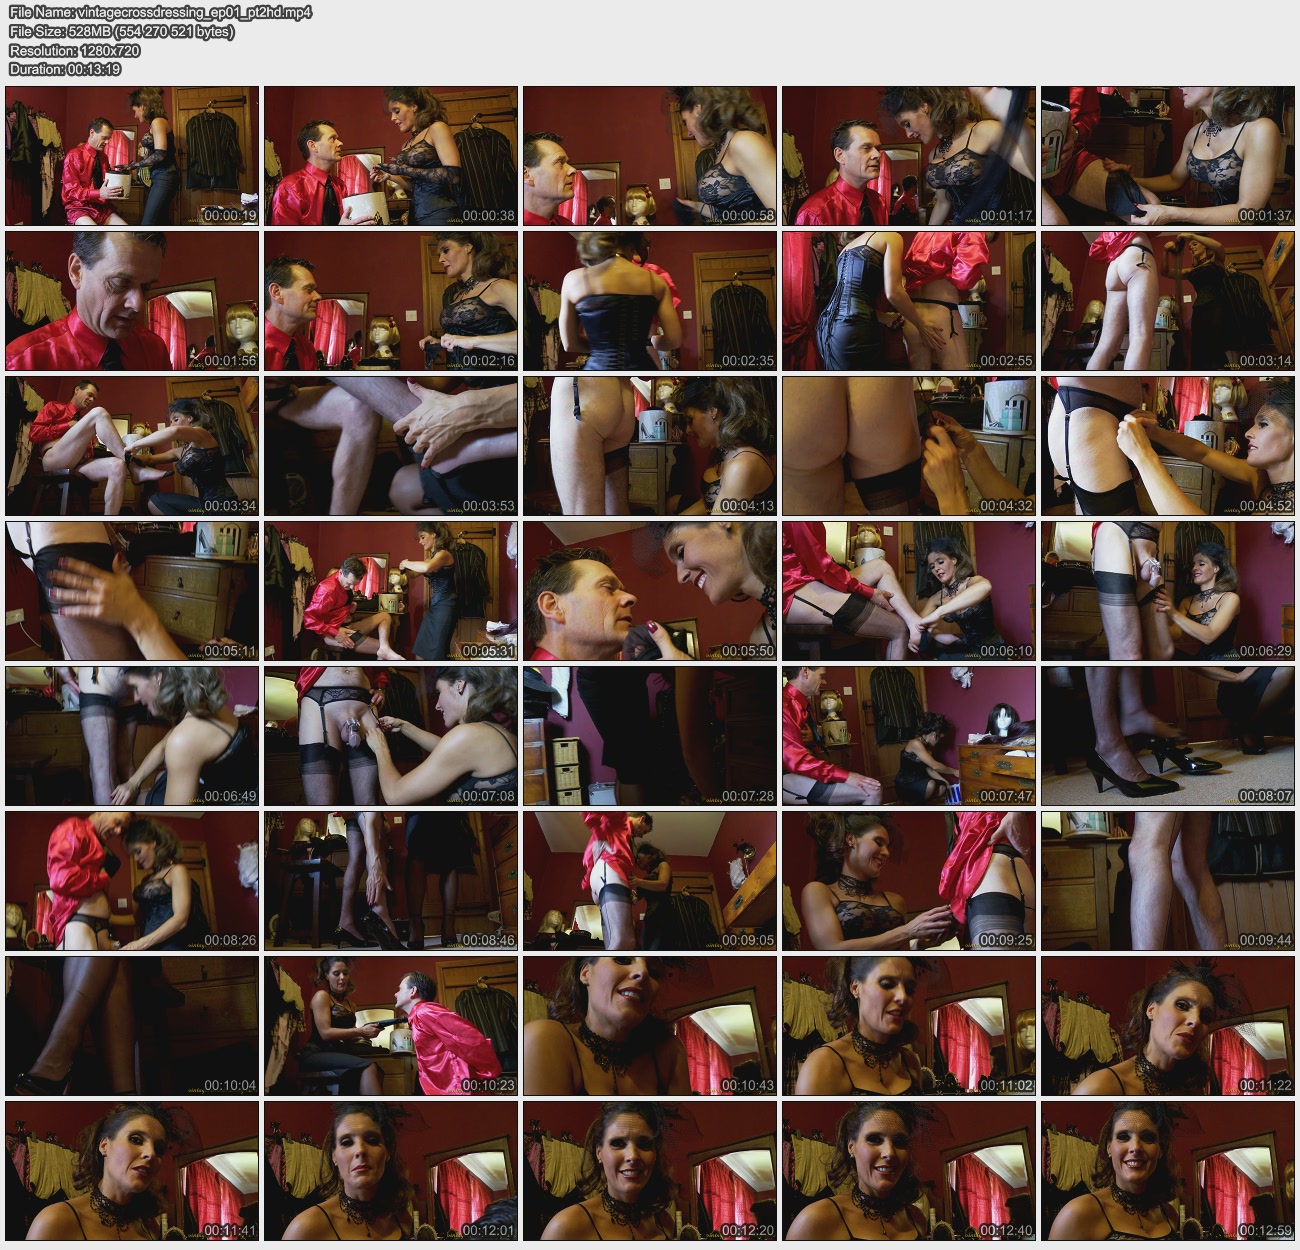Select the frame at 00:05:50
Image resolution: width=1300 pixels, height=1250 pixels.
point(649,590)
